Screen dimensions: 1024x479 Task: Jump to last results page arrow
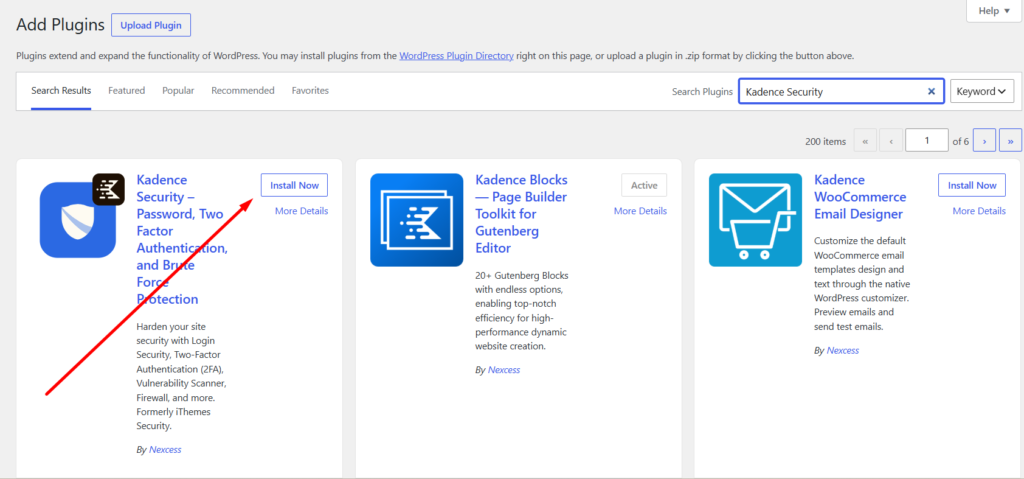click(x=1010, y=140)
